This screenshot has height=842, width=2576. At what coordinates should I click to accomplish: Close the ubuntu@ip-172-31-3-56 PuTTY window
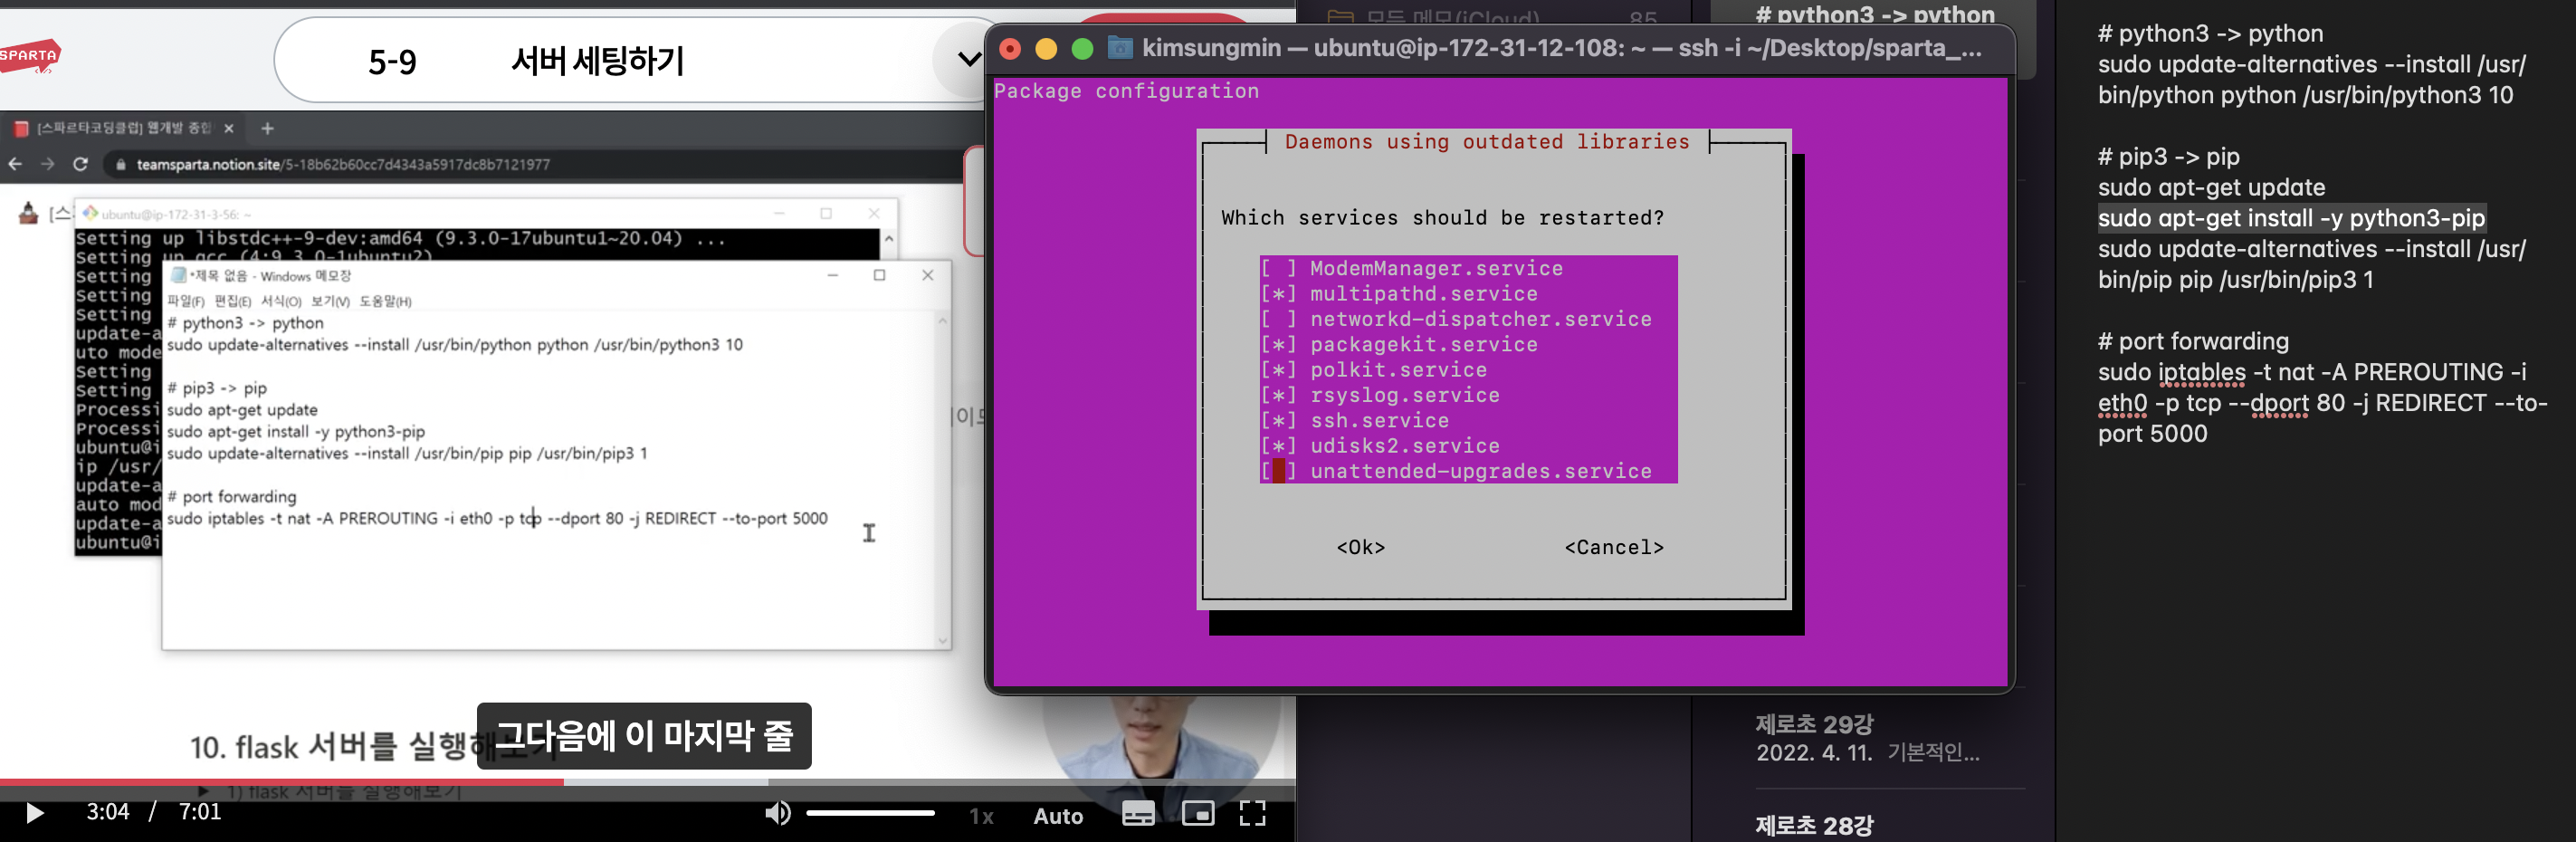tap(874, 213)
